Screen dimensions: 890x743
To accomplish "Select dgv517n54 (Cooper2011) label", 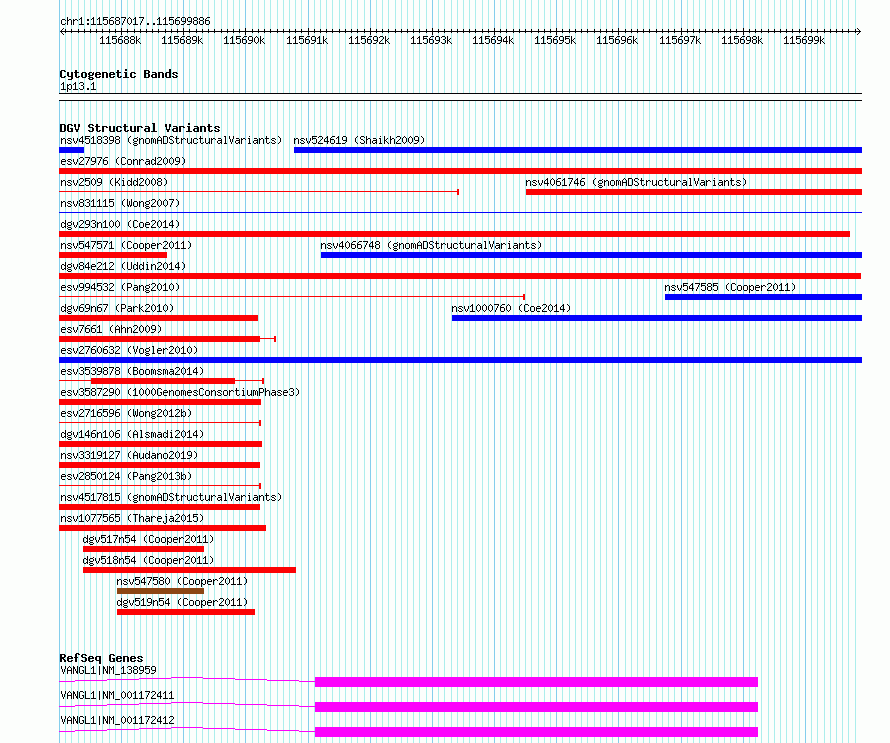I will pos(148,539).
